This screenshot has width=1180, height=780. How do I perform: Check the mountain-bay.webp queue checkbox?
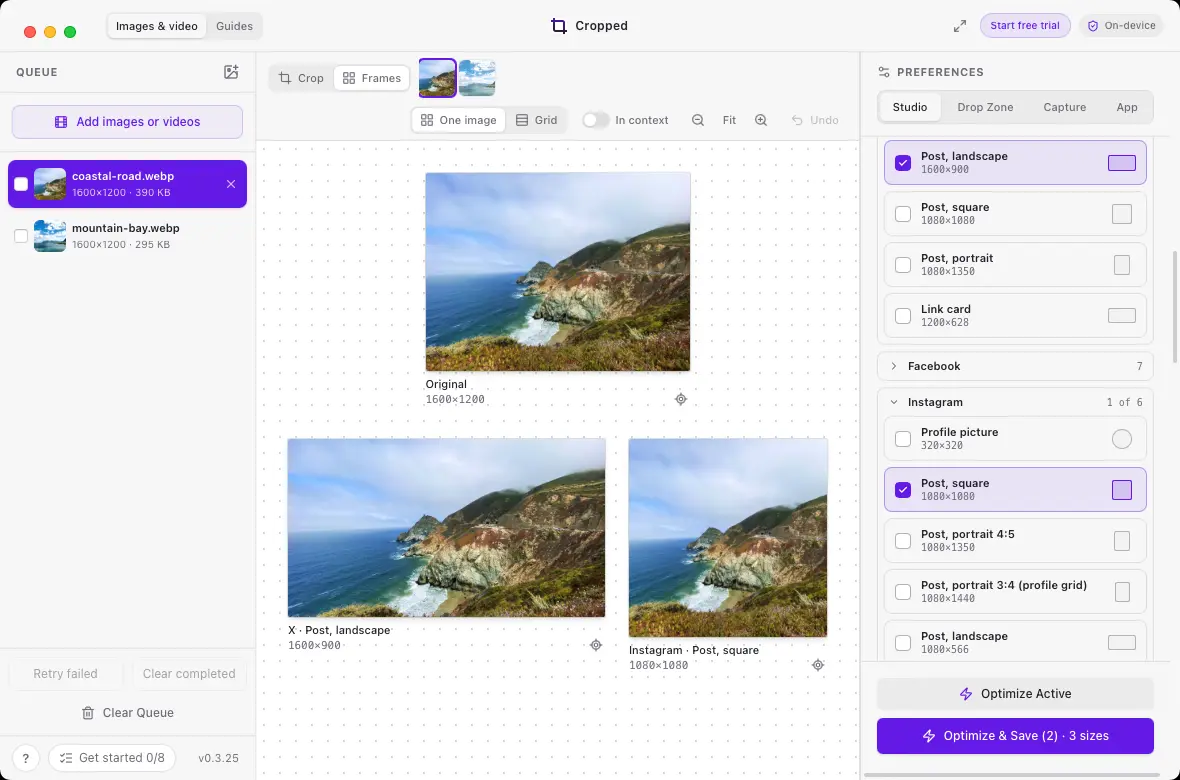[21, 236]
